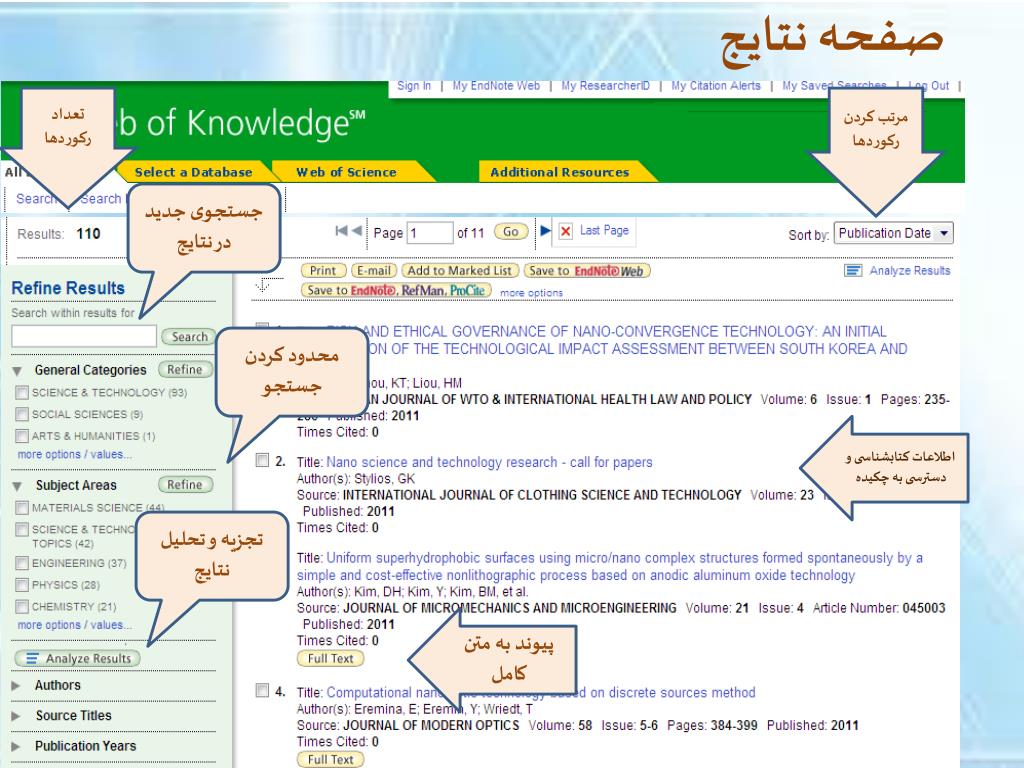Click the Go page button
This screenshot has height=768, width=1024.
coord(511,232)
